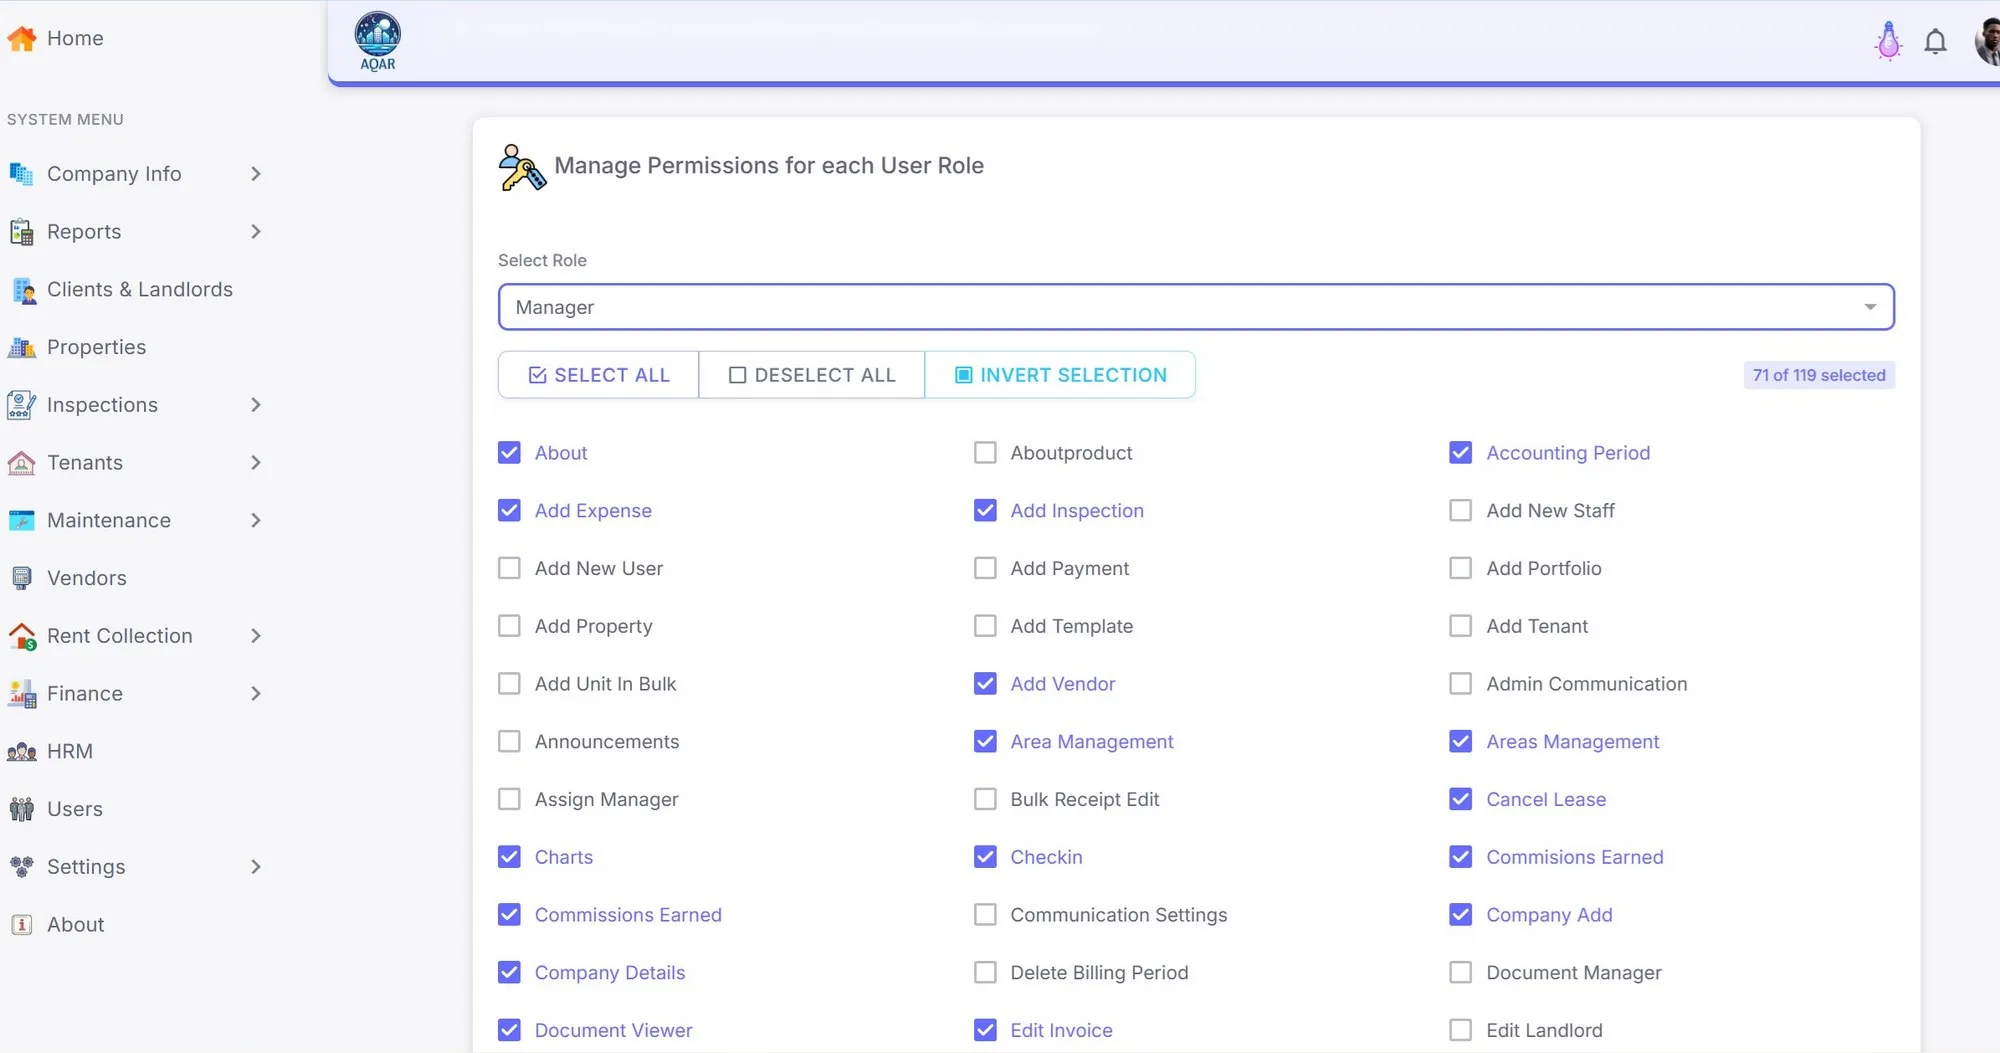Uncheck the Edit Invoice checkbox
Screen dimensions: 2000x1053
[x=985, y=1030]
